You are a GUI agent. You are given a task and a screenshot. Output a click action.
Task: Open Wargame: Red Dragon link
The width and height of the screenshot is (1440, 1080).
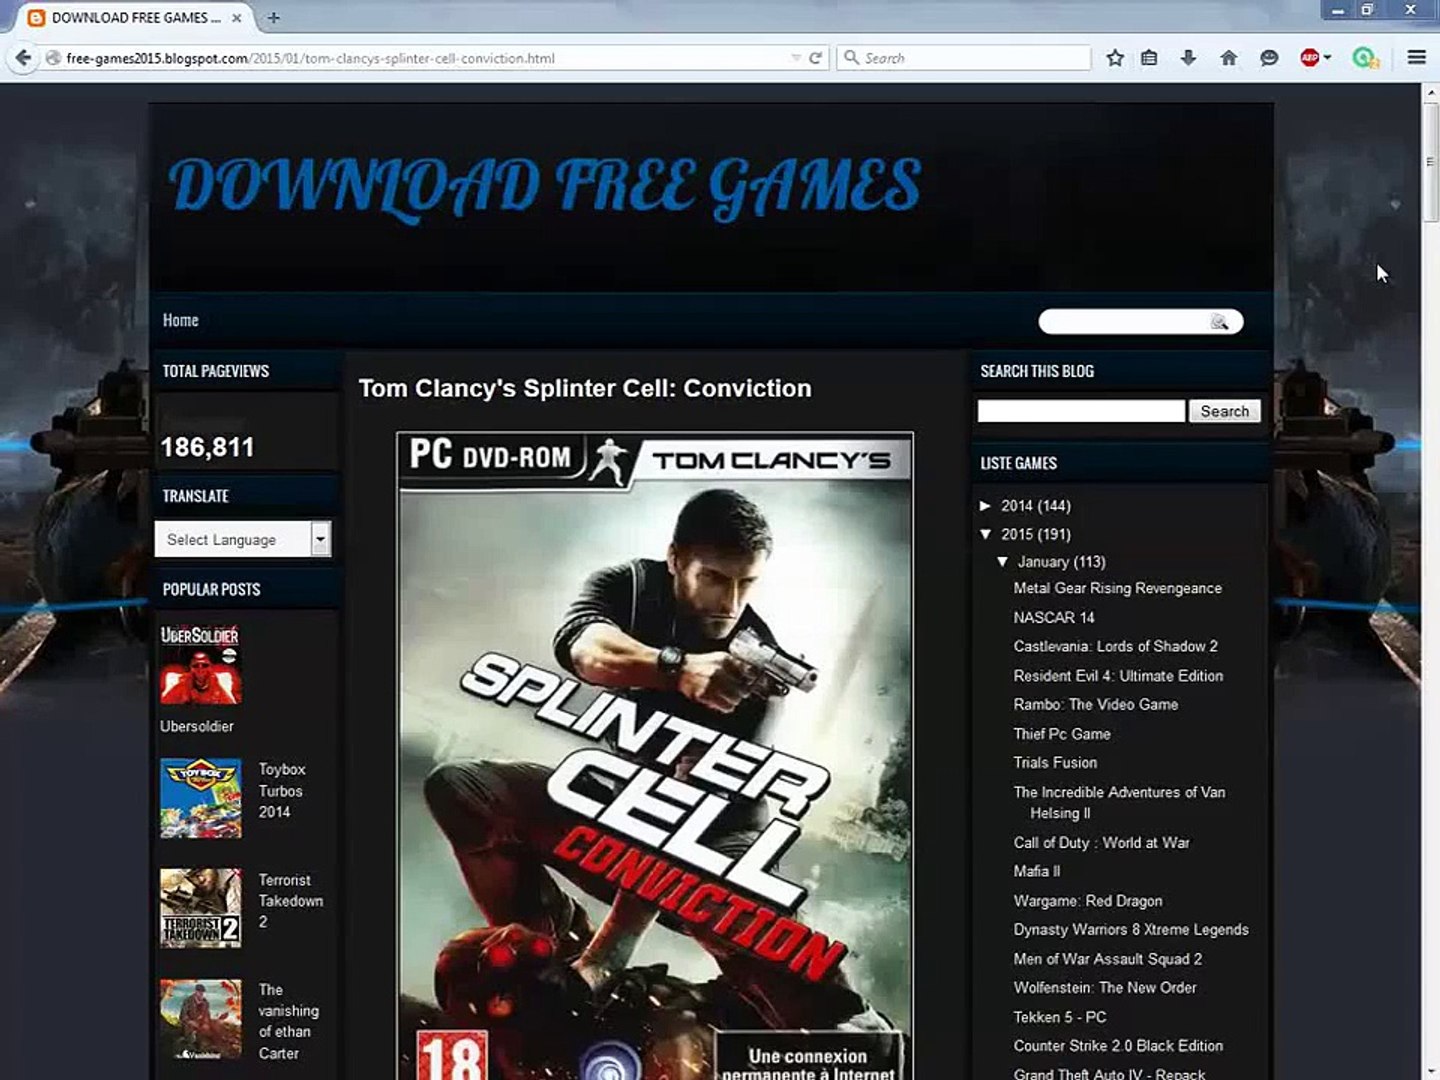click(x=1088, y=901)
